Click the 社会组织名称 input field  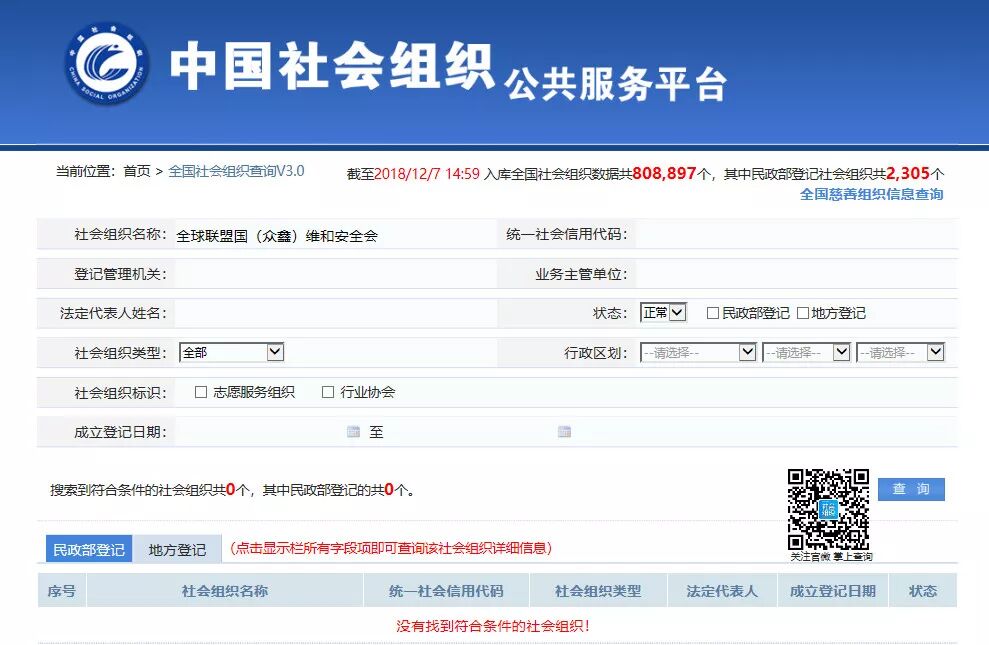tap(336, 235)
